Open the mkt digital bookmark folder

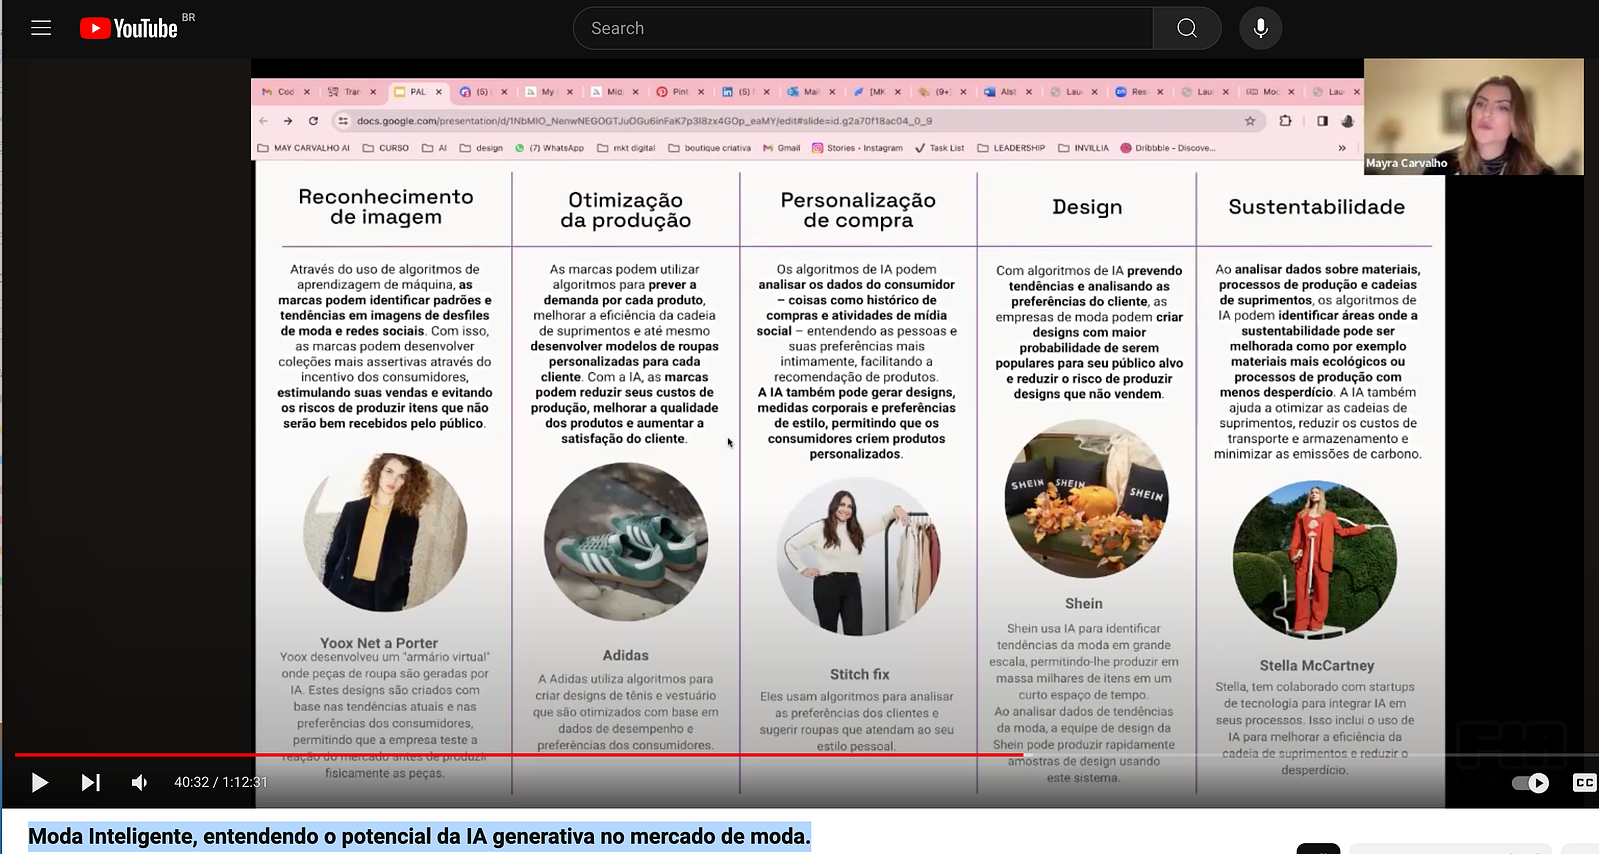tap(627, 148)
